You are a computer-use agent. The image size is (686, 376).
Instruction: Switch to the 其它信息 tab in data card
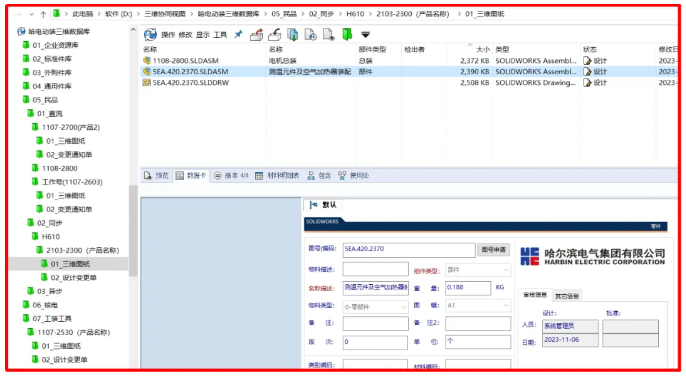coord(567,296)
